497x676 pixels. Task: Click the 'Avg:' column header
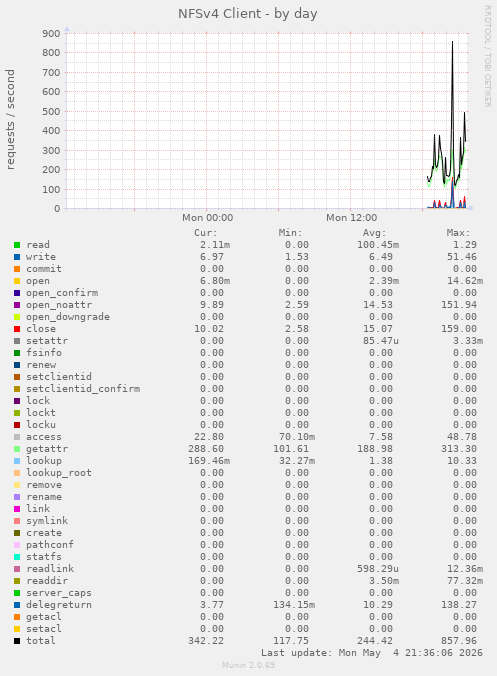pyautogui.click(x=374, y=233)
